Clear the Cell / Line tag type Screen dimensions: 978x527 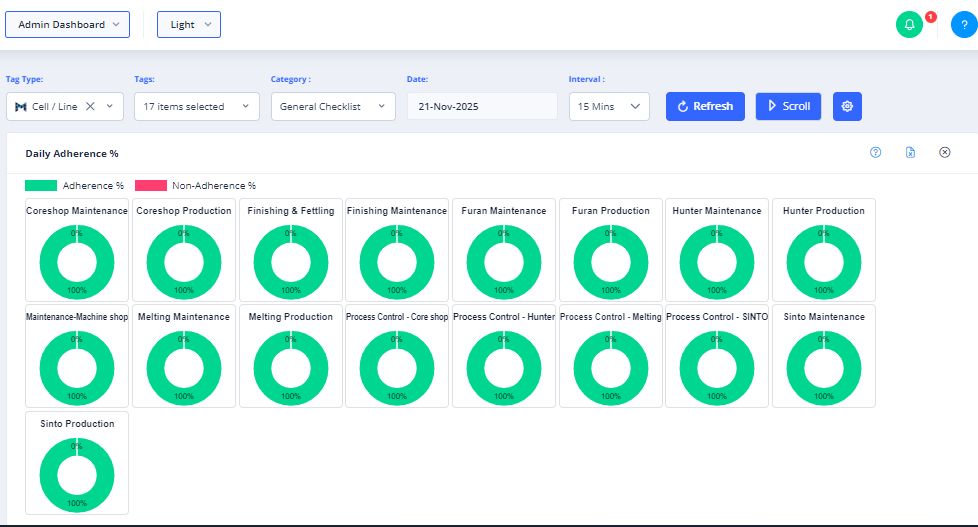(x=90, y=106)
